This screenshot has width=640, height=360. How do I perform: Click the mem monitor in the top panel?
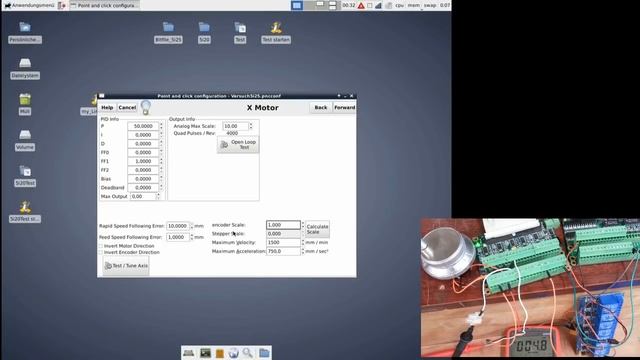click(x=413, y=5)
